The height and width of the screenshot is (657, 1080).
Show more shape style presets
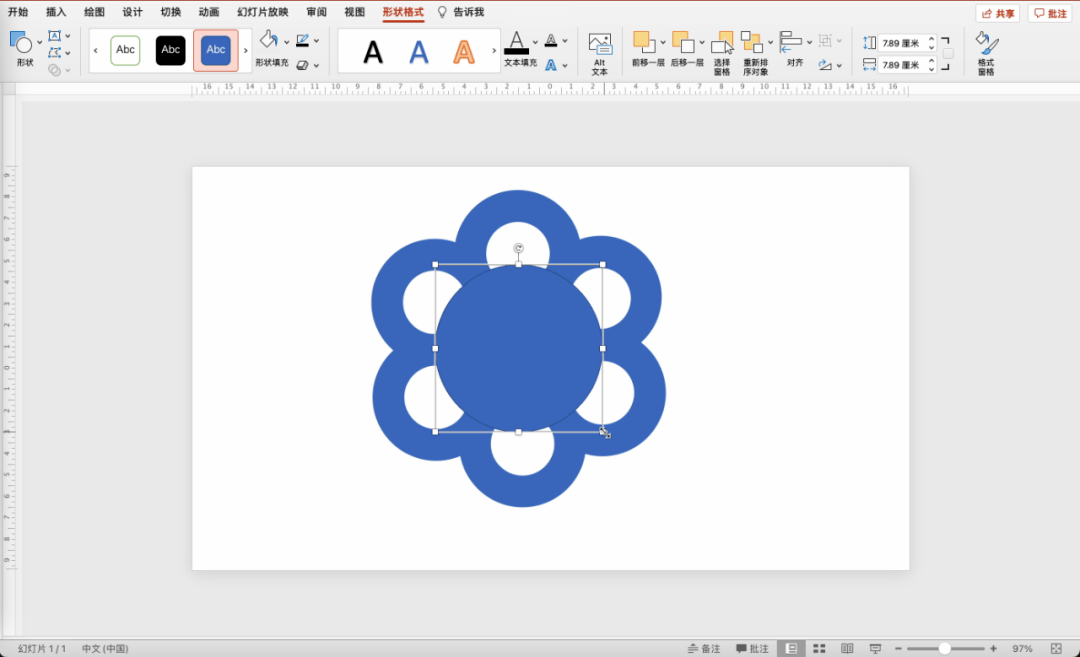245,50
